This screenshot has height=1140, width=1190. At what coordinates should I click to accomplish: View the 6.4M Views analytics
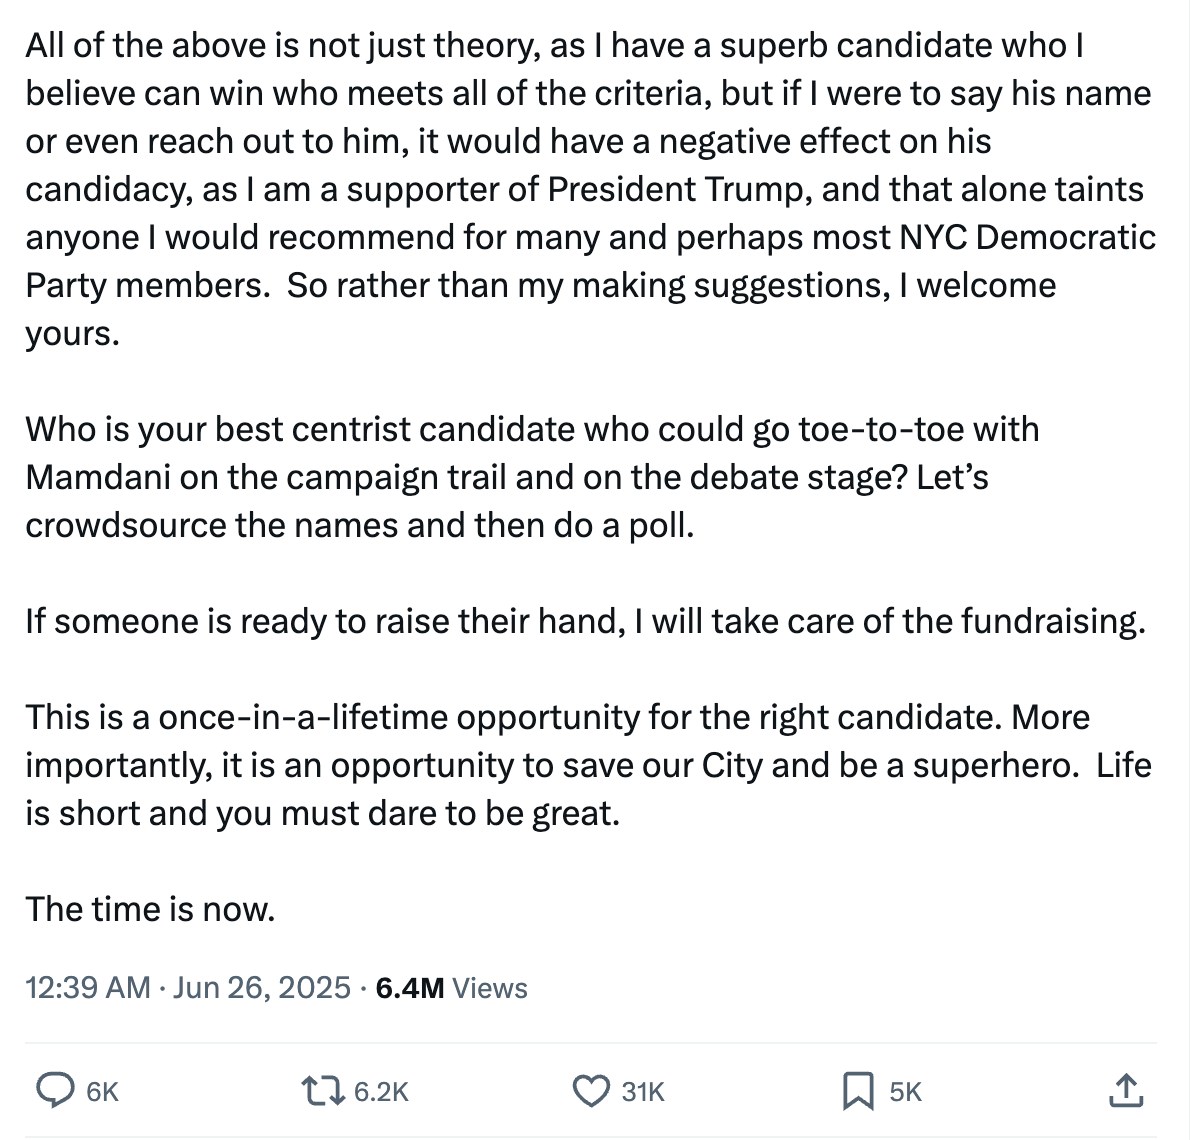click(x=452, y=987)
